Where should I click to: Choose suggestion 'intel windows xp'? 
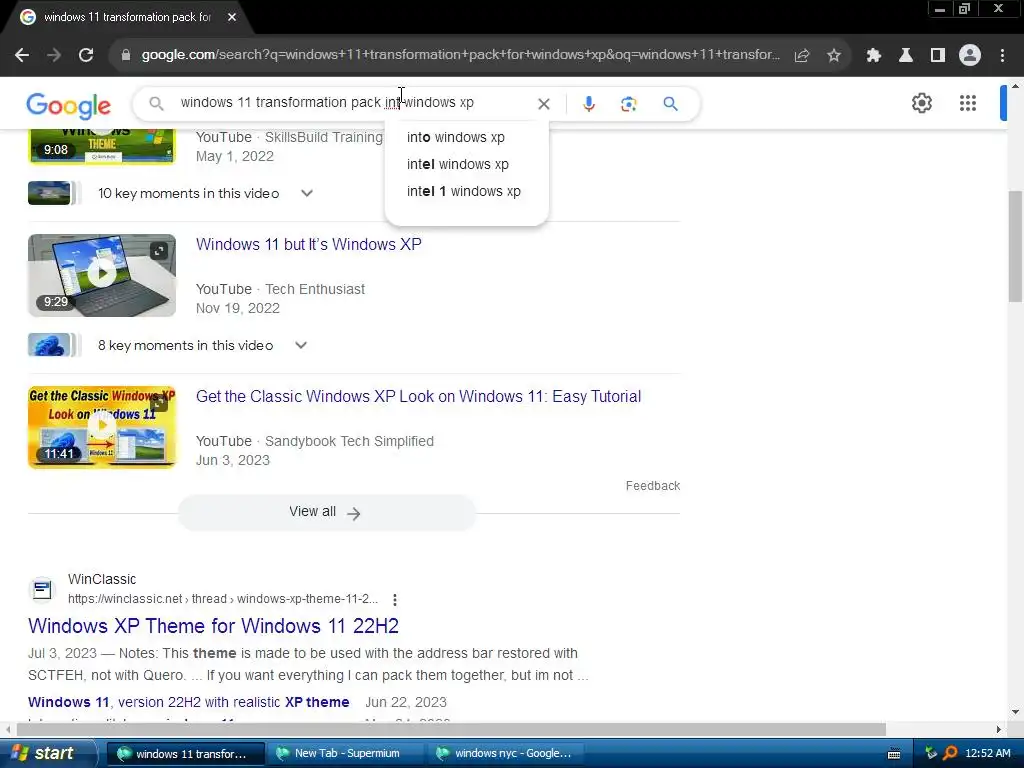(x=458, y=165)
